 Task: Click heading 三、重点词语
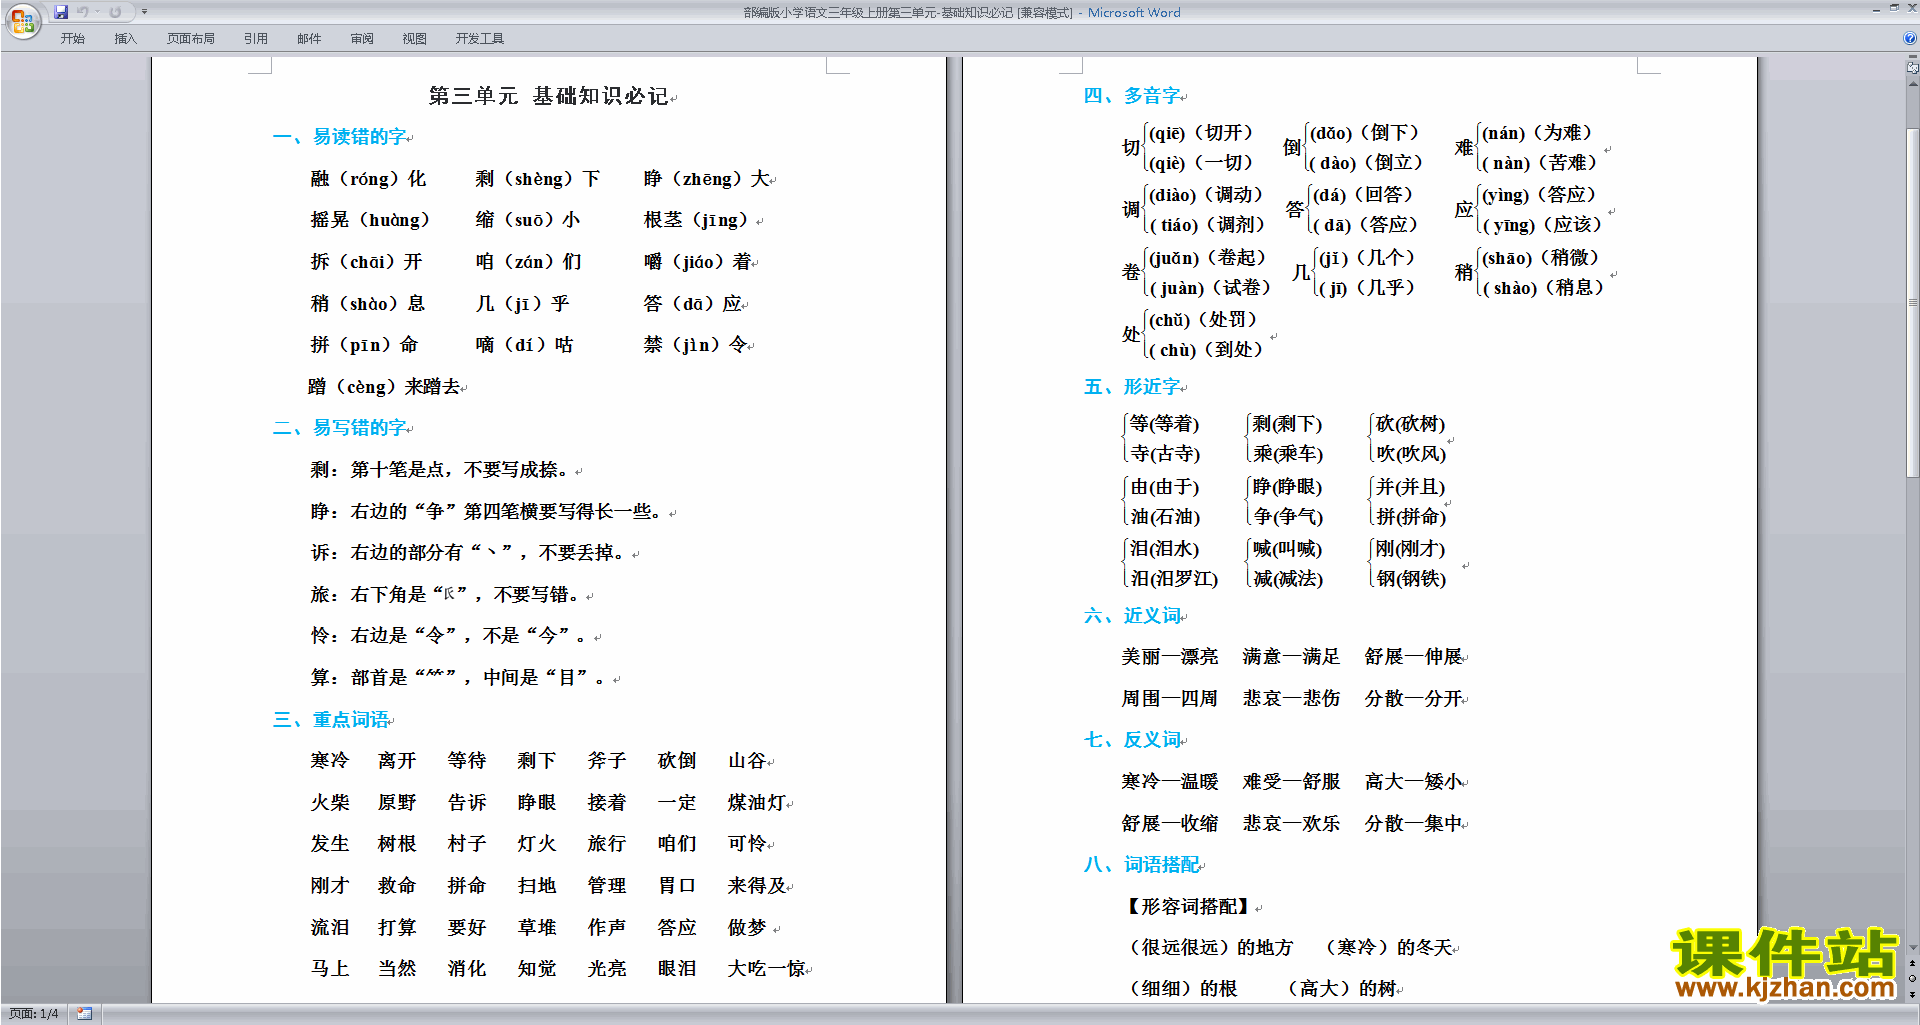[331, 720]
